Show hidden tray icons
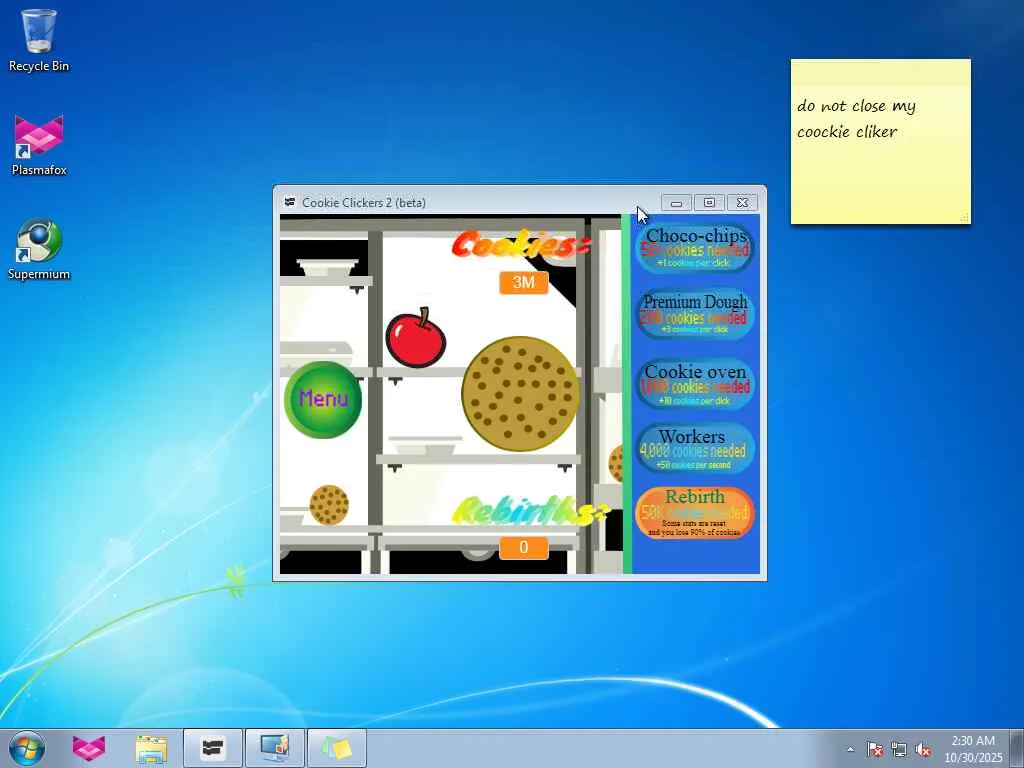This screenshot has width=1024, height=768. click(x=850, y=749)
